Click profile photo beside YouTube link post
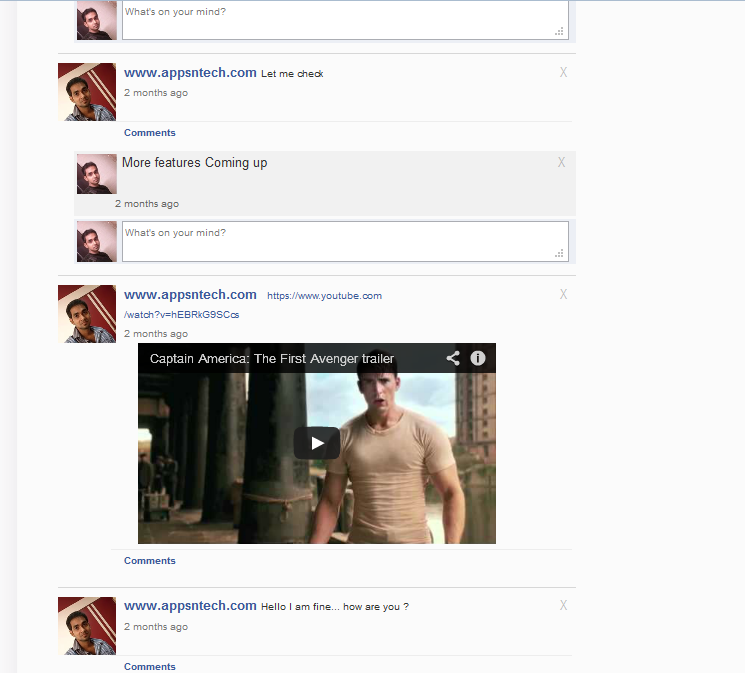This screenshot has height=673, width=745. pos(87,314)
